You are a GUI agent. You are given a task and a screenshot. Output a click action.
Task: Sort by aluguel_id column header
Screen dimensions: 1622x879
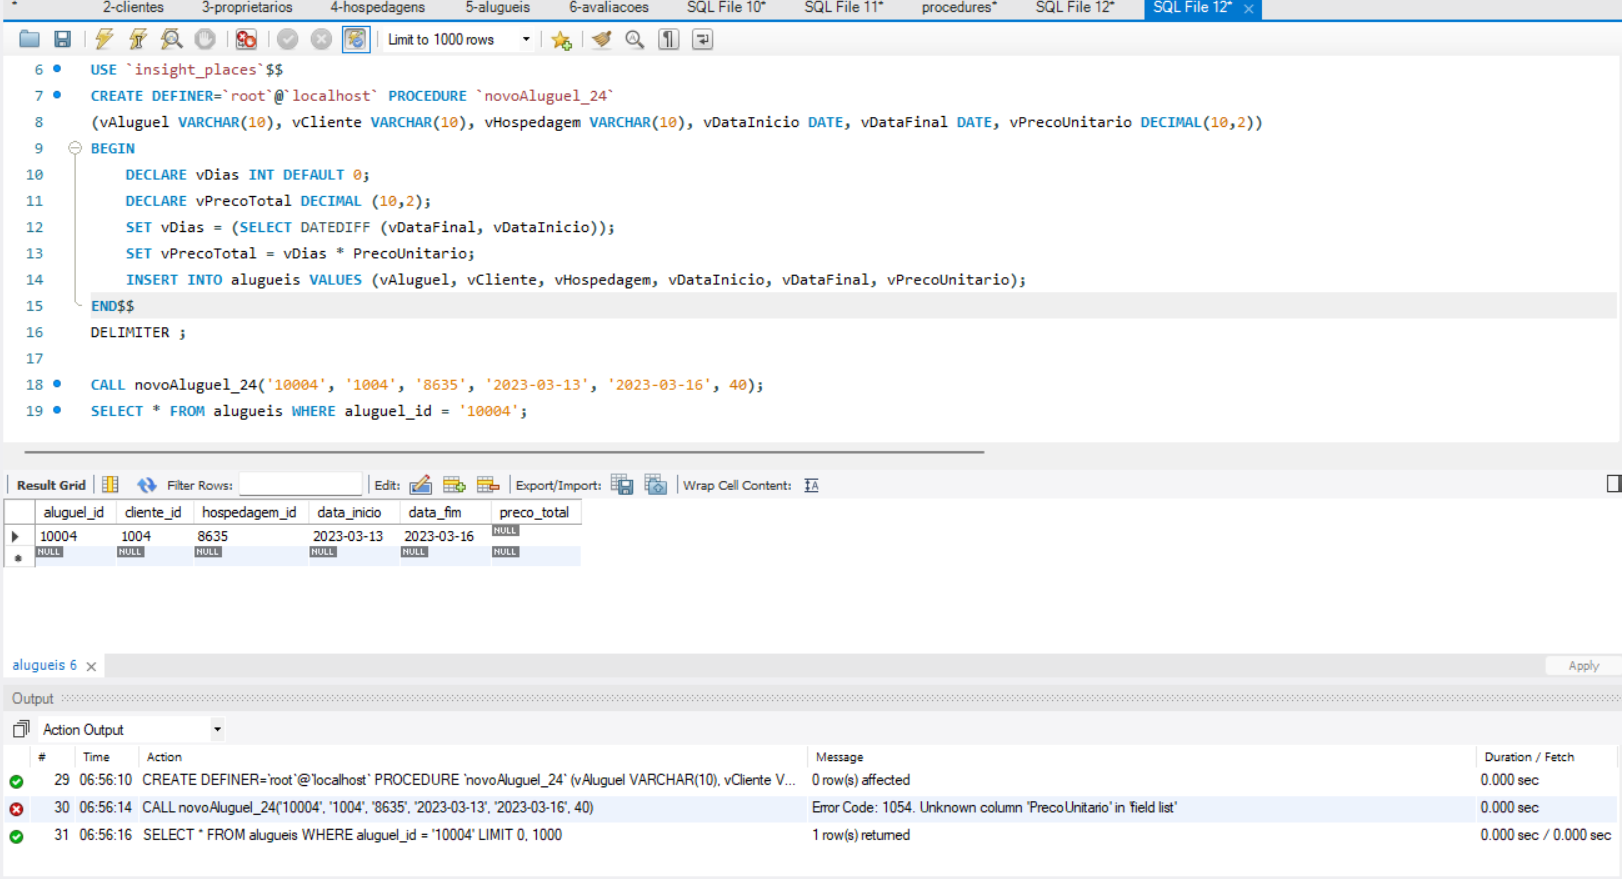pyautogui.click(x=74, y=512)
